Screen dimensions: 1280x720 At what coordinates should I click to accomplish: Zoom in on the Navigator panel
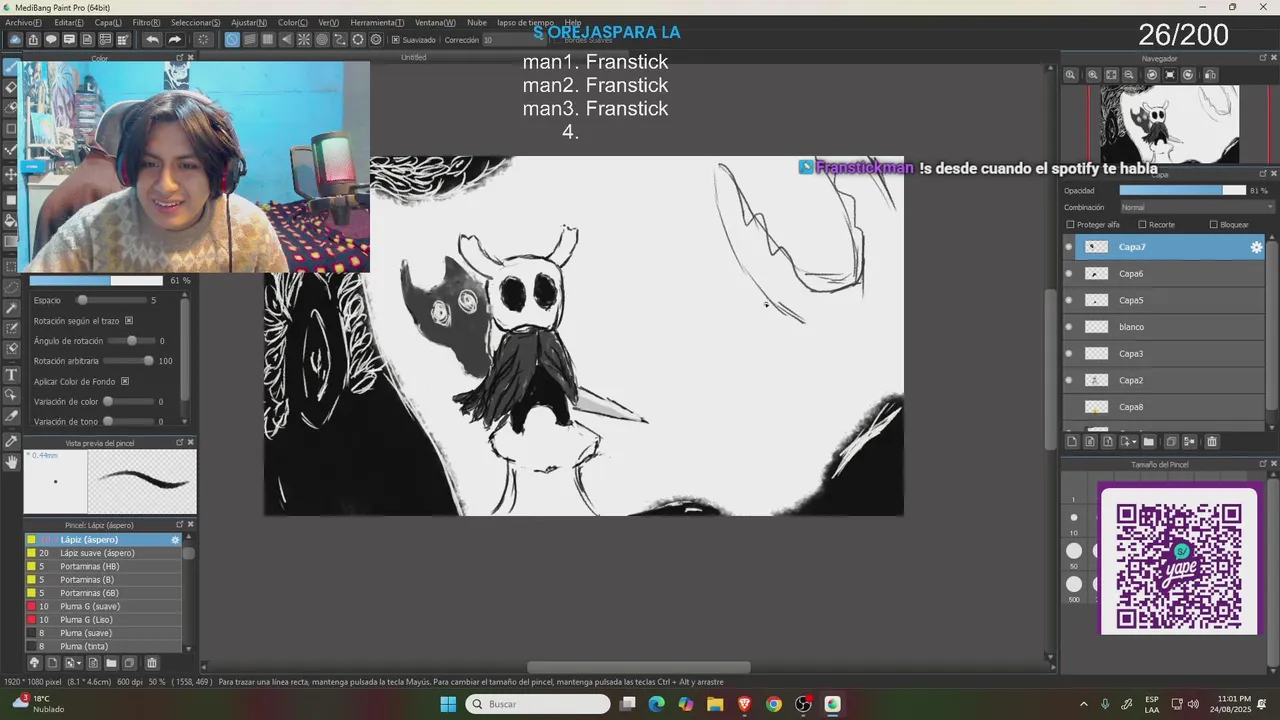point(1093,75)
